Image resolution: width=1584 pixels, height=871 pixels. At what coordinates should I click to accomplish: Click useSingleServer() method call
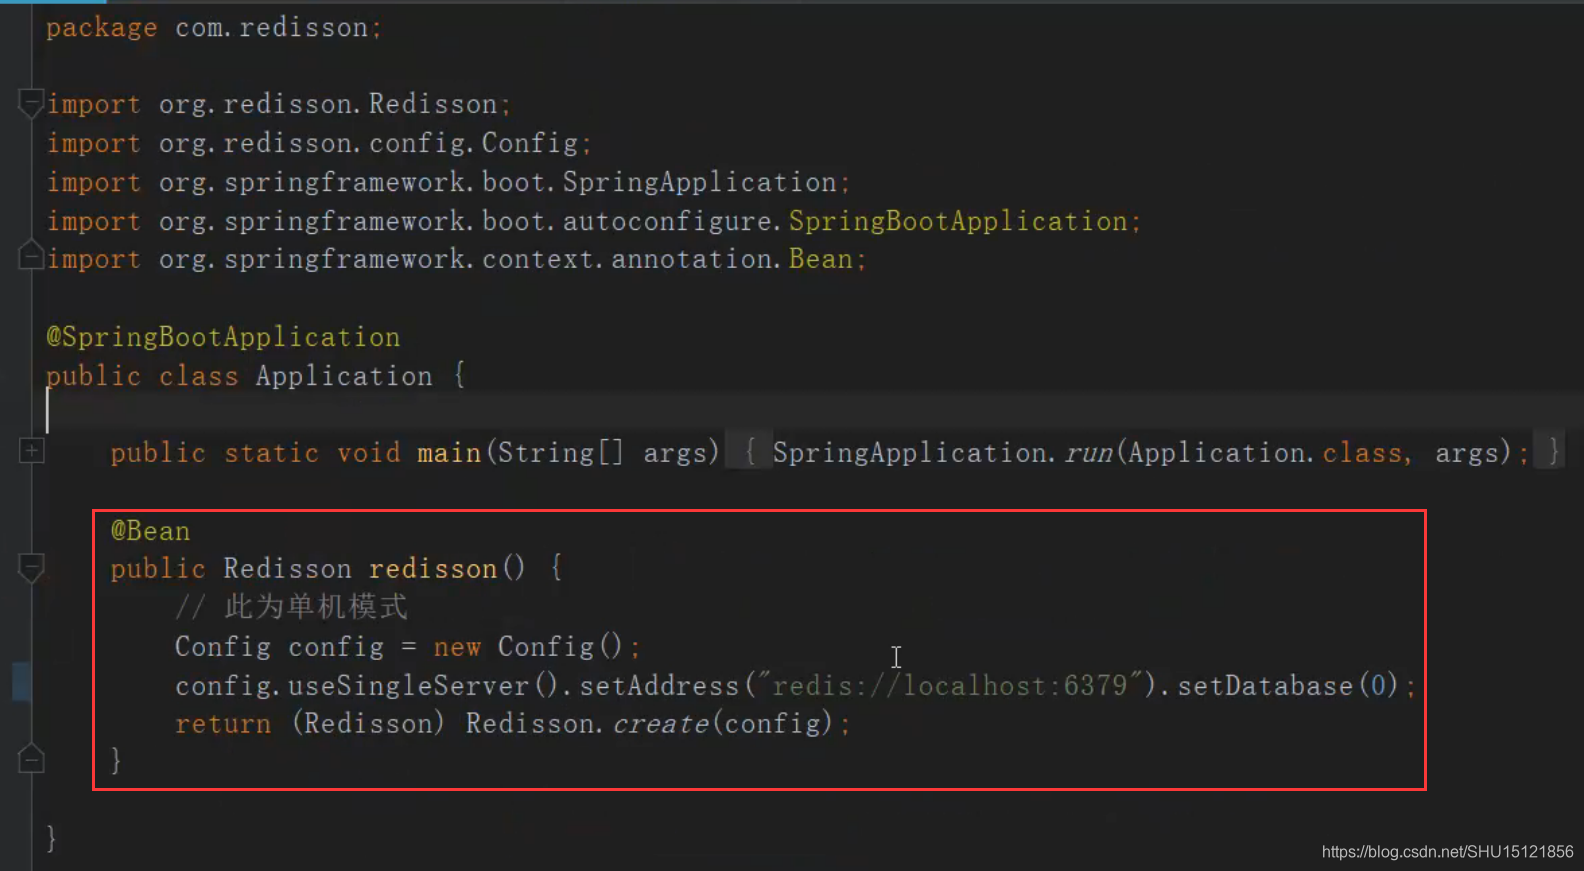coord(423,686)
